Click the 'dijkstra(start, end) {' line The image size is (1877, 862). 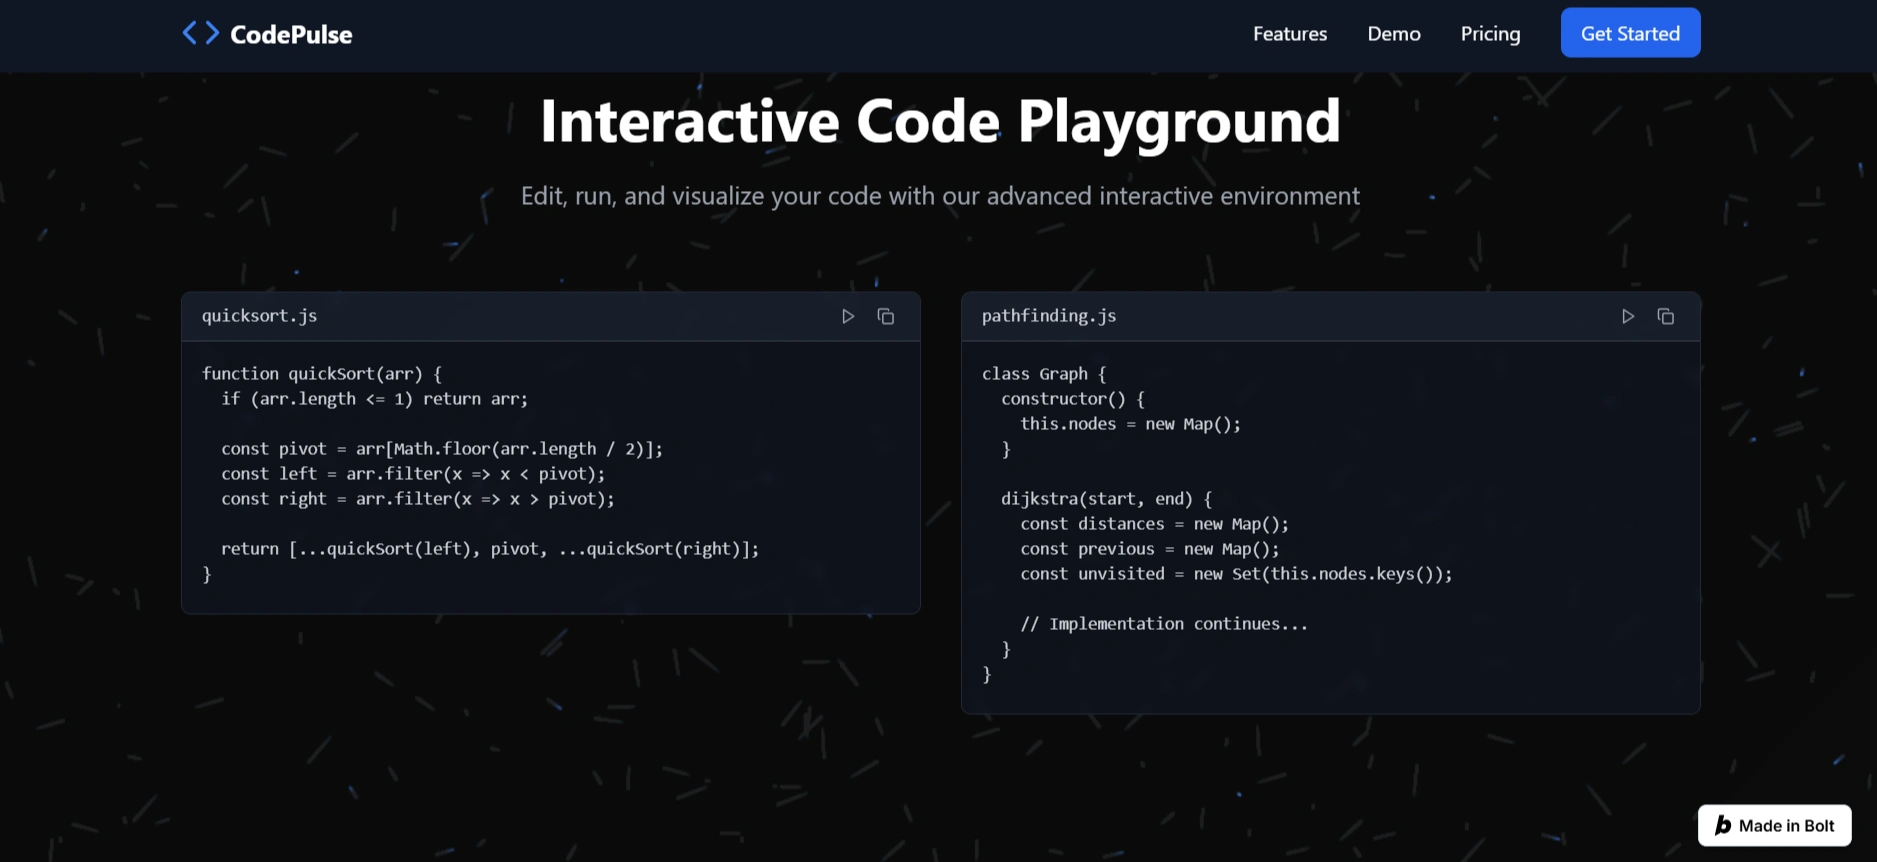pyautogui.click(x=1106, y=498)
